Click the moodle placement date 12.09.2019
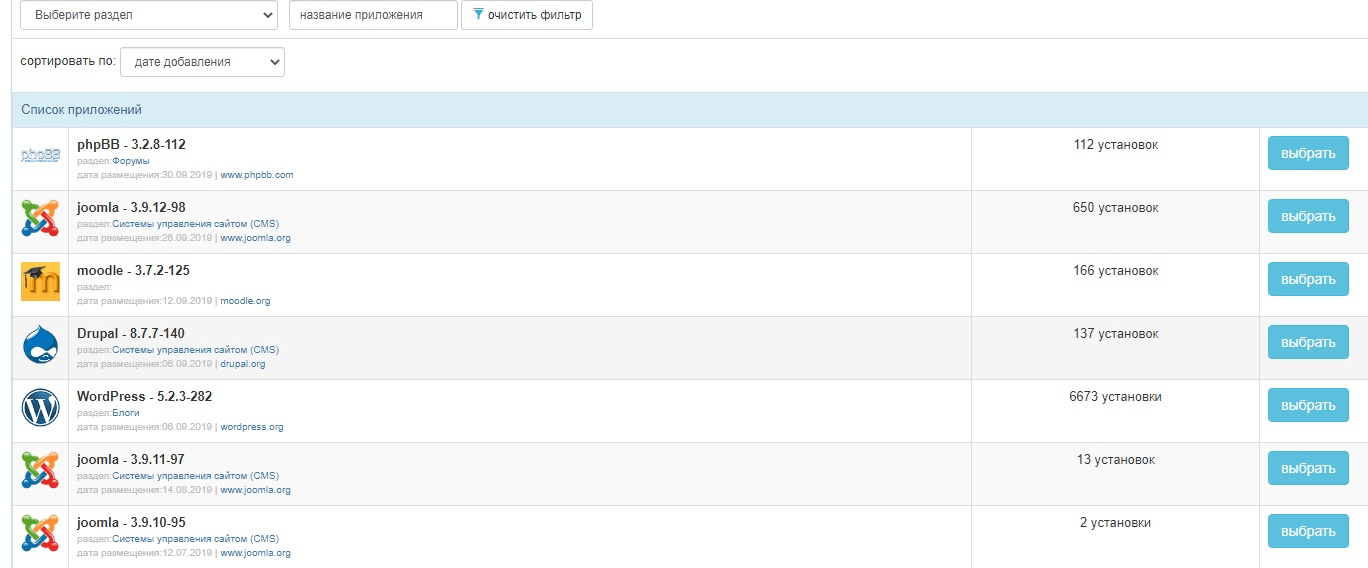The width and height of the screenshot is (1368, 568). pyautogui.click(x=188, y=301)
